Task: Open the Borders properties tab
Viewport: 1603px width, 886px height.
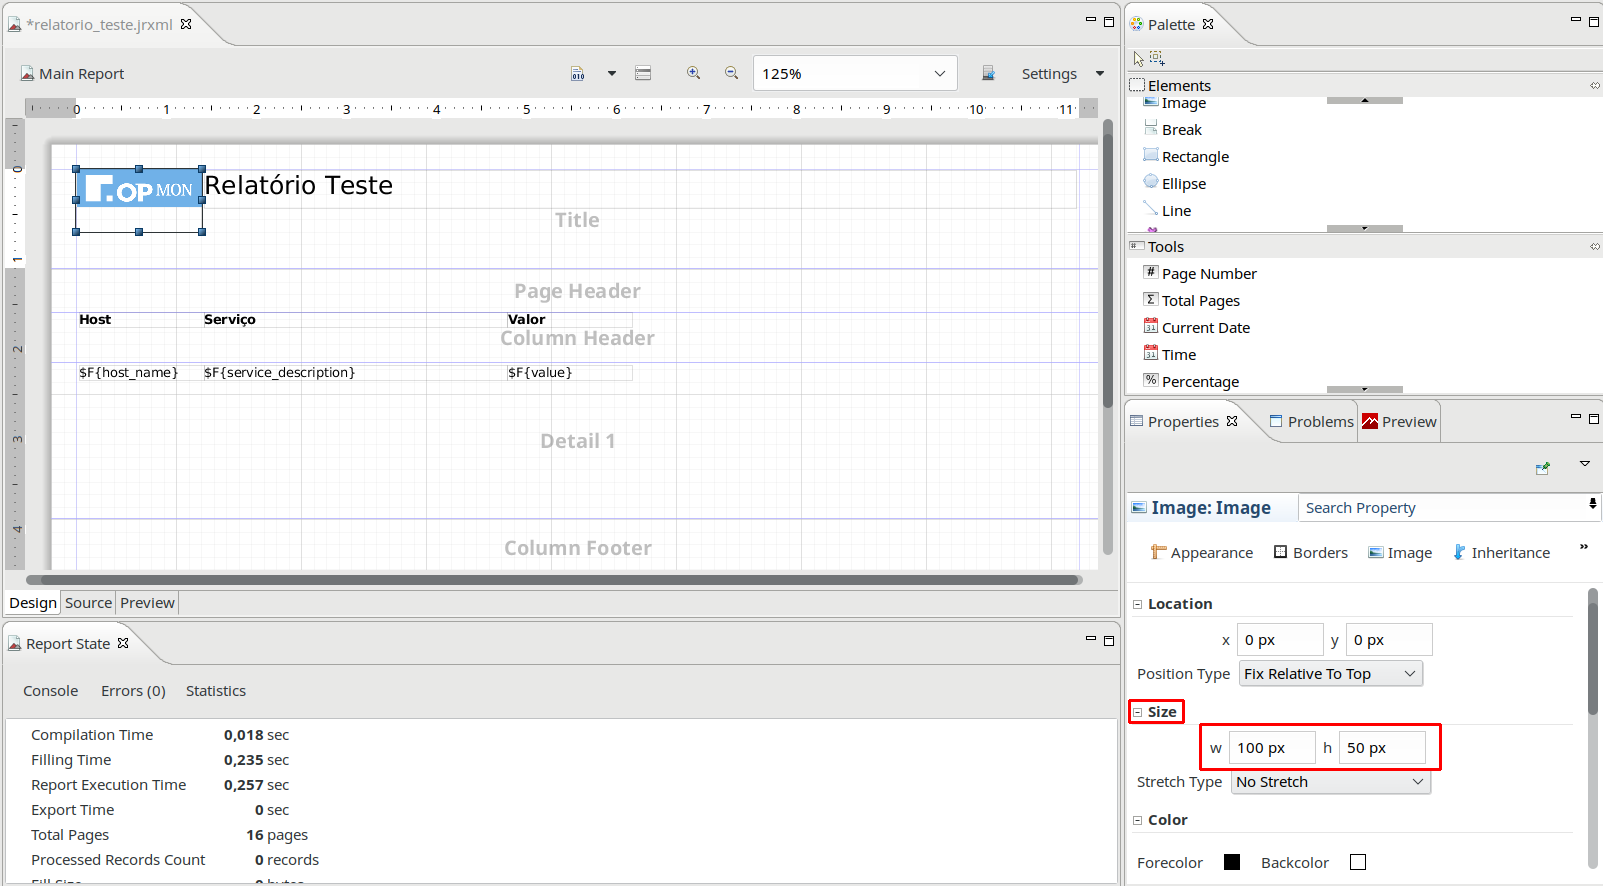Action: [1310, 553]
